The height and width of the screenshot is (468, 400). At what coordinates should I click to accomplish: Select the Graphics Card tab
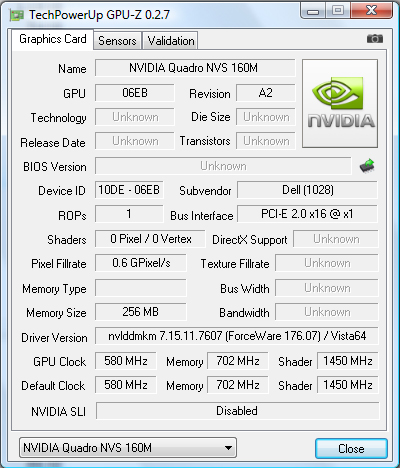[53, 39]
